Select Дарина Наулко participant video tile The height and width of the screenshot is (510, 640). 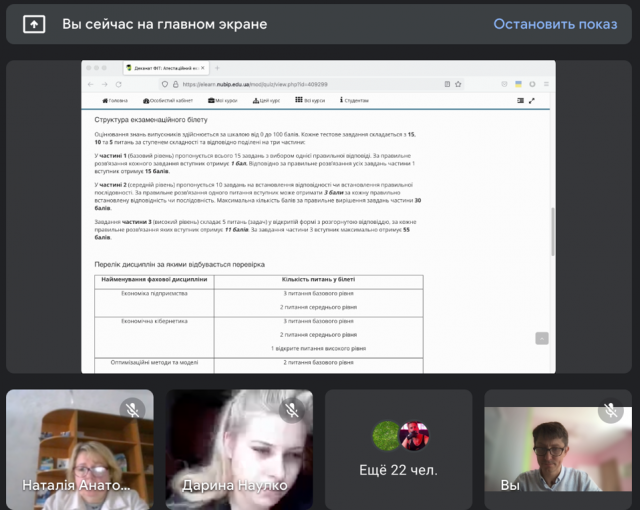239,450
